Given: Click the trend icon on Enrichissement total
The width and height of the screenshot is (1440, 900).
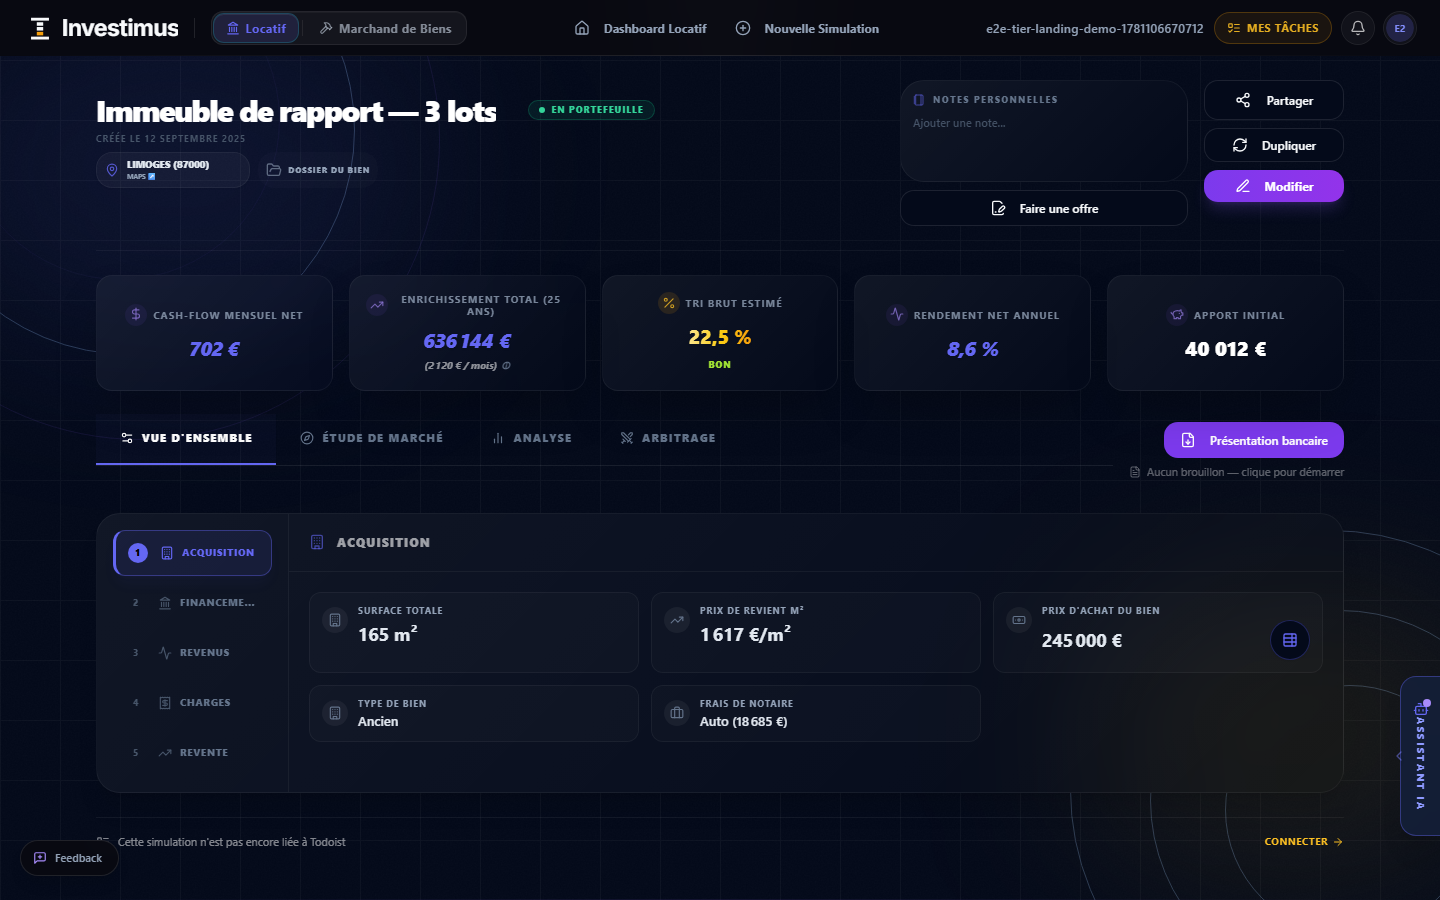Looking at the screenshot, I should click(377, 305).
